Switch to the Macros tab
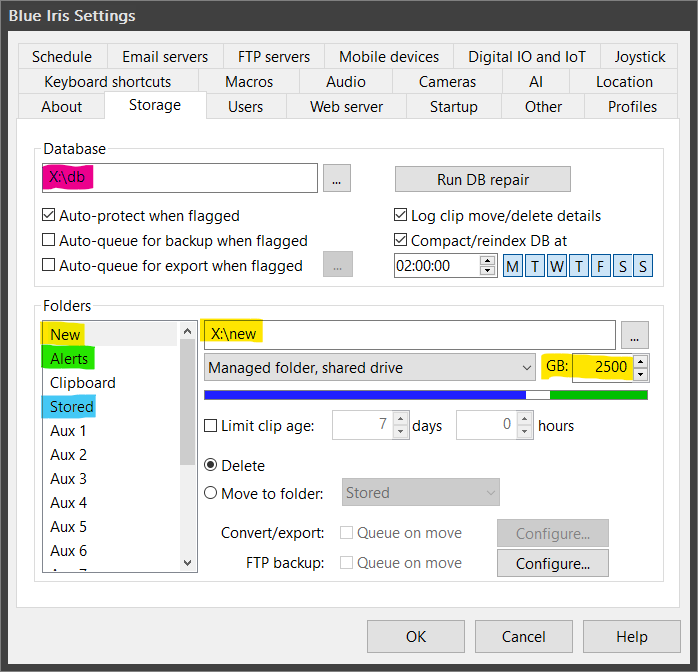 [x=249, y=81]
